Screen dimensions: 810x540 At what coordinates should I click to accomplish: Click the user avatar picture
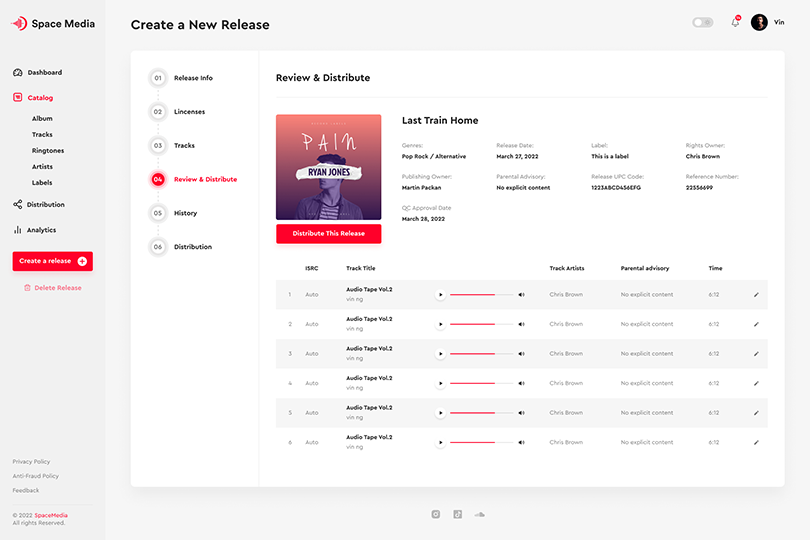coord(759,22)
